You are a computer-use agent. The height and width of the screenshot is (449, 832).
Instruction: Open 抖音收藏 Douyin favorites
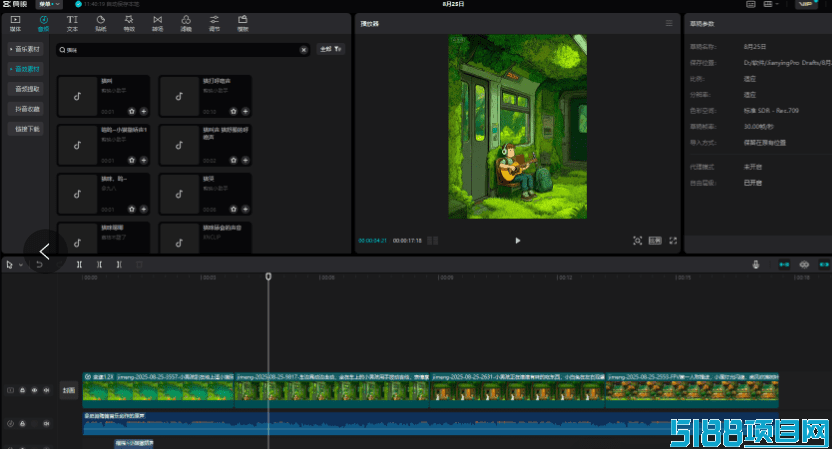coord(25,109)
